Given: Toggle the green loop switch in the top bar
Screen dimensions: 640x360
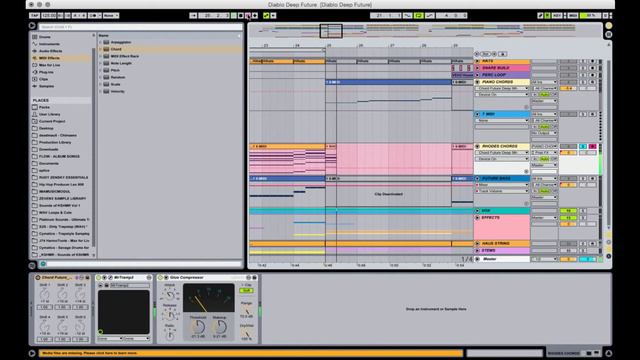Looking at the screenshot, I should tap(418, 16).
